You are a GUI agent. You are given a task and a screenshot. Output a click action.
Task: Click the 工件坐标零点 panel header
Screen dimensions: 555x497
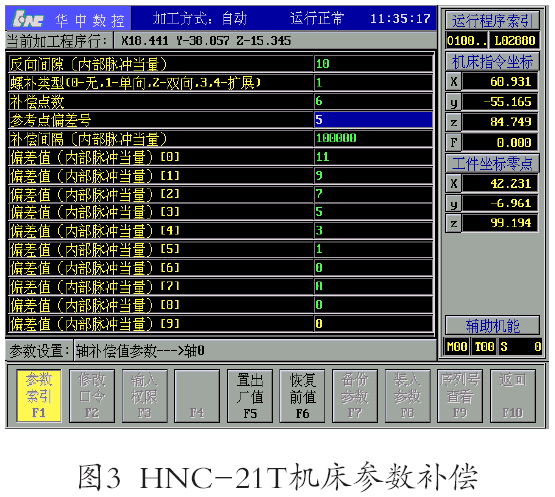(492, 163)
